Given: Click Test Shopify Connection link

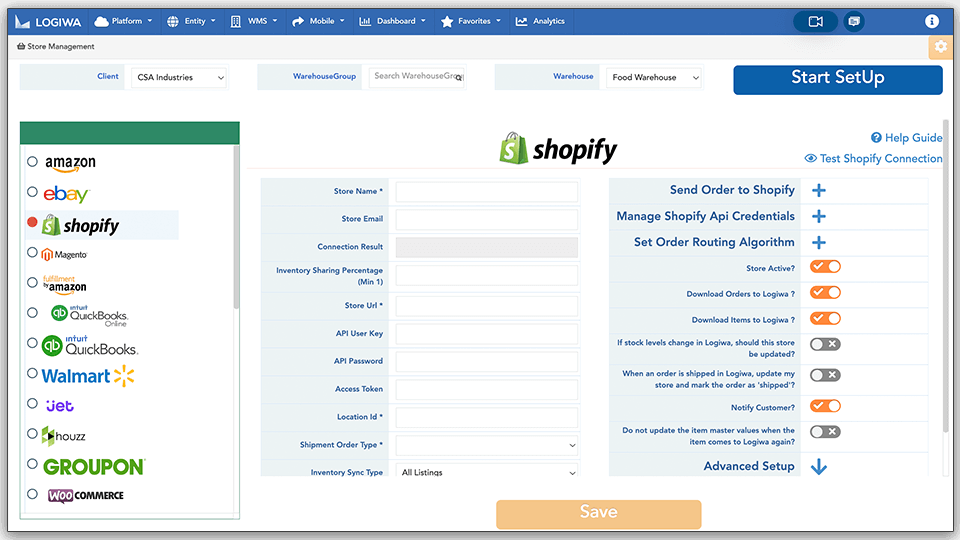Looking at the screenshot, I should click(874, 159).
